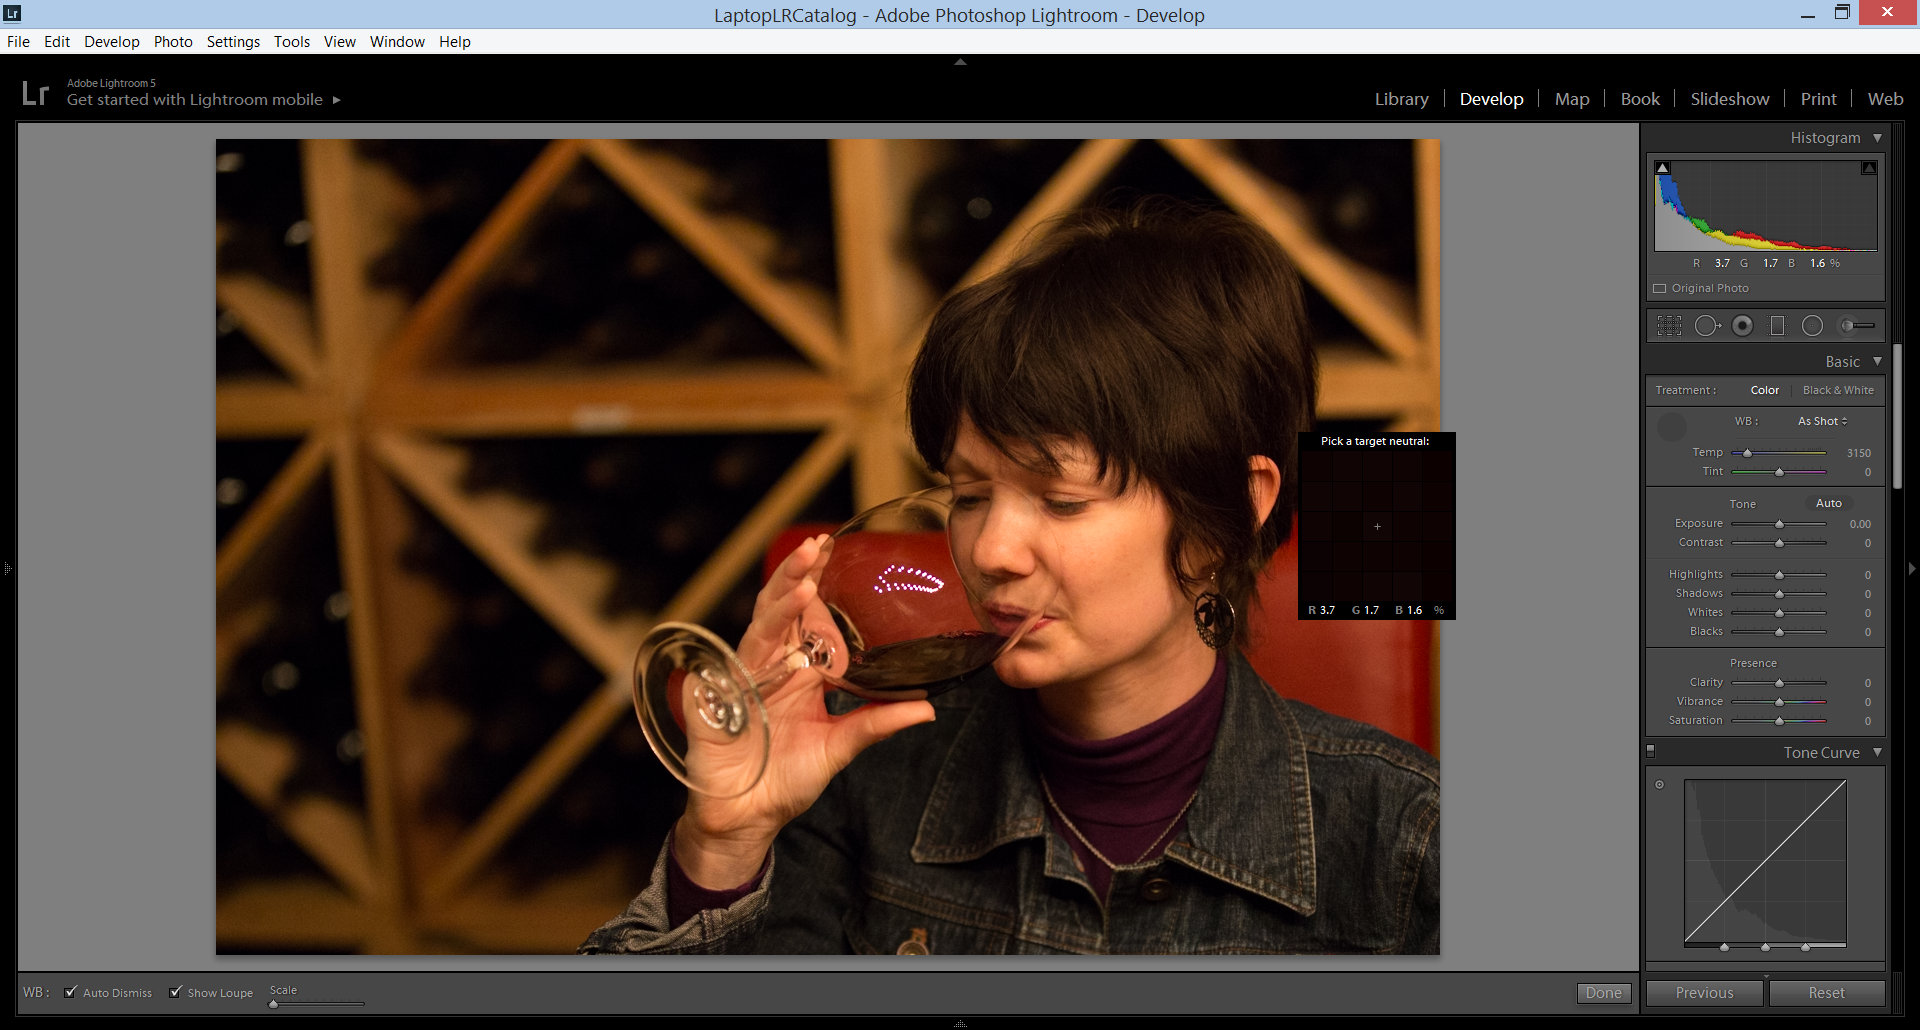Viewport: 1920px width, 1030px height.
Task: Collapse the Tone Curve panel
Action: pos(1877,752)
